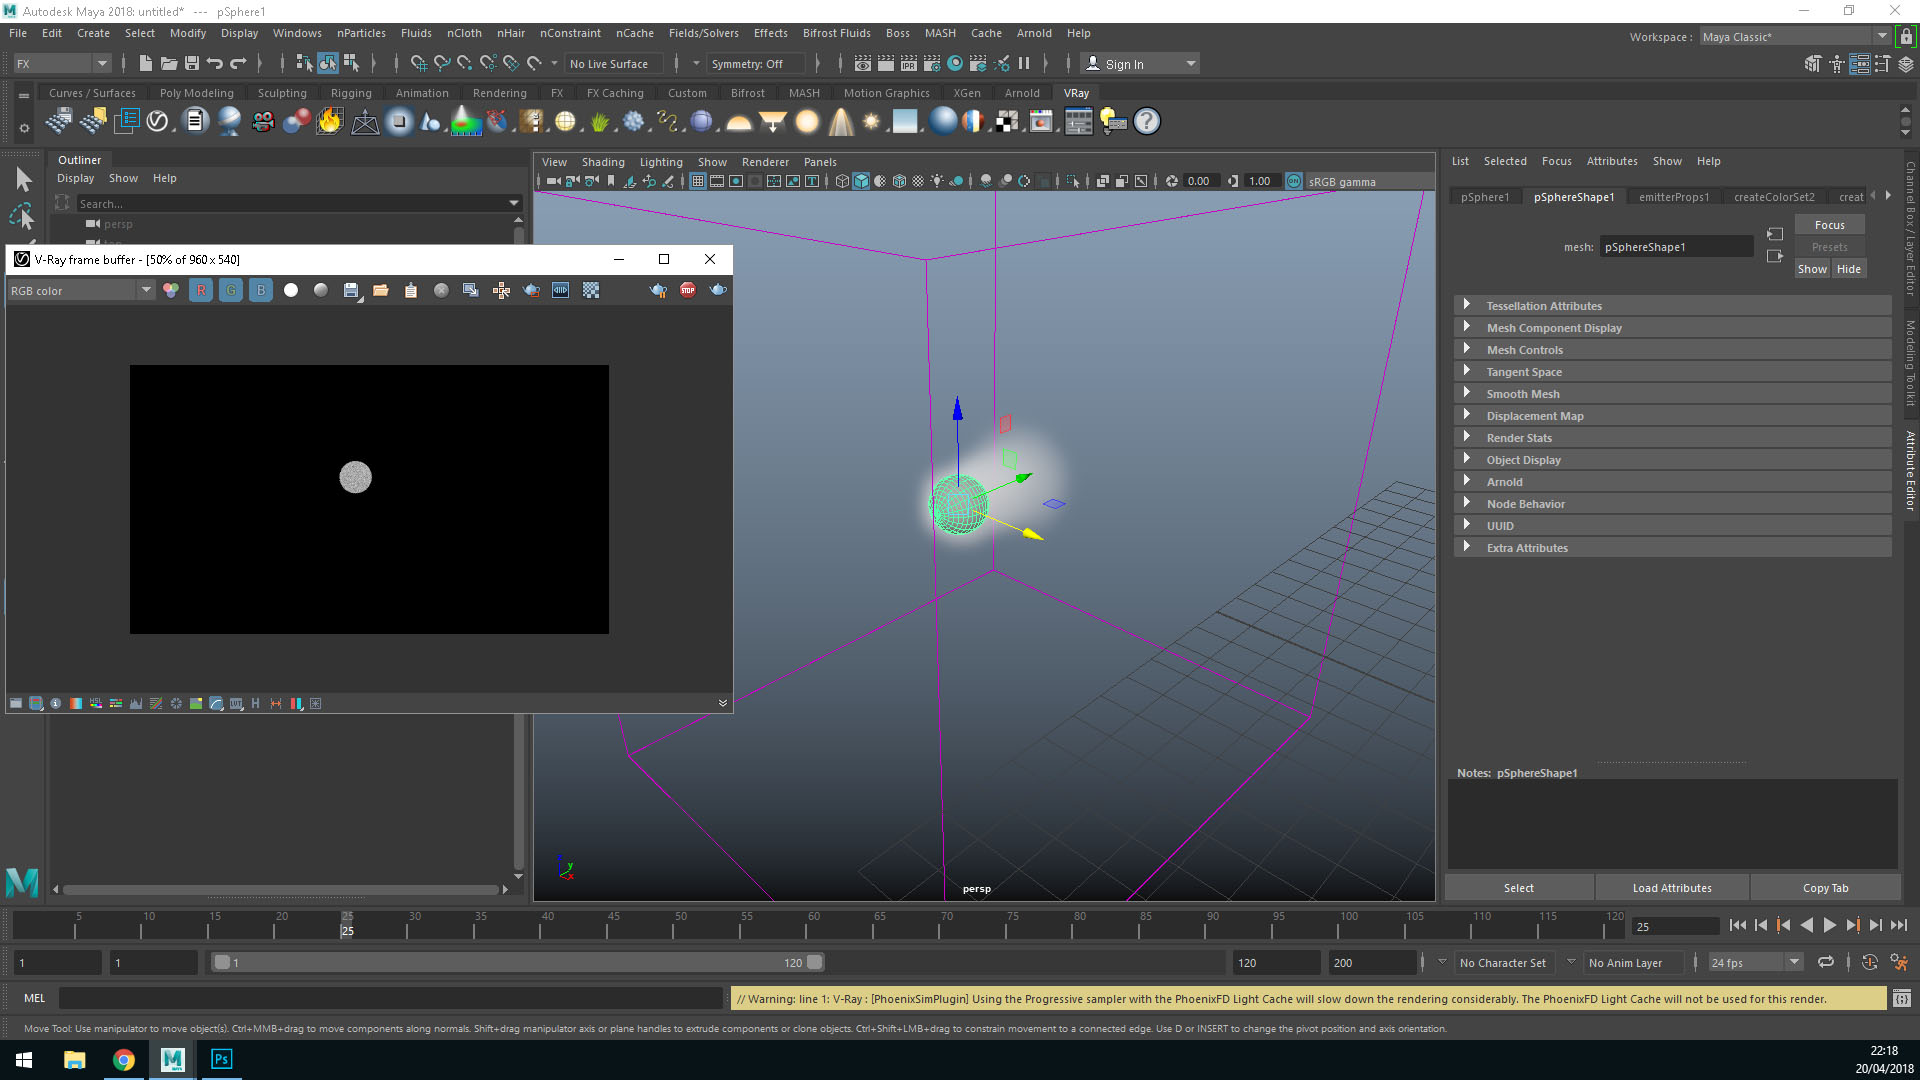Toggle monochromatic mode gray sphere button

[x=321, y=290]
